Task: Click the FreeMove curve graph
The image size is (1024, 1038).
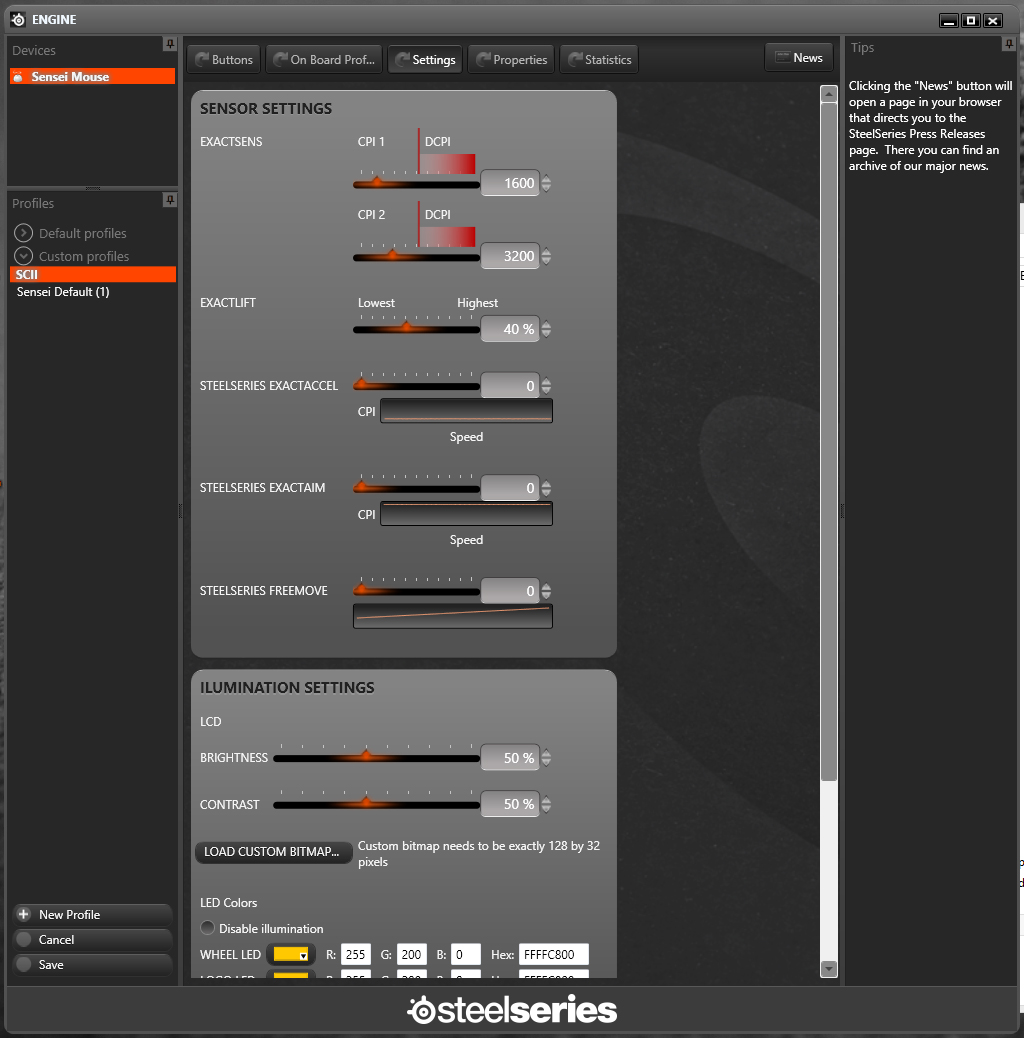Action: (453, 616)
